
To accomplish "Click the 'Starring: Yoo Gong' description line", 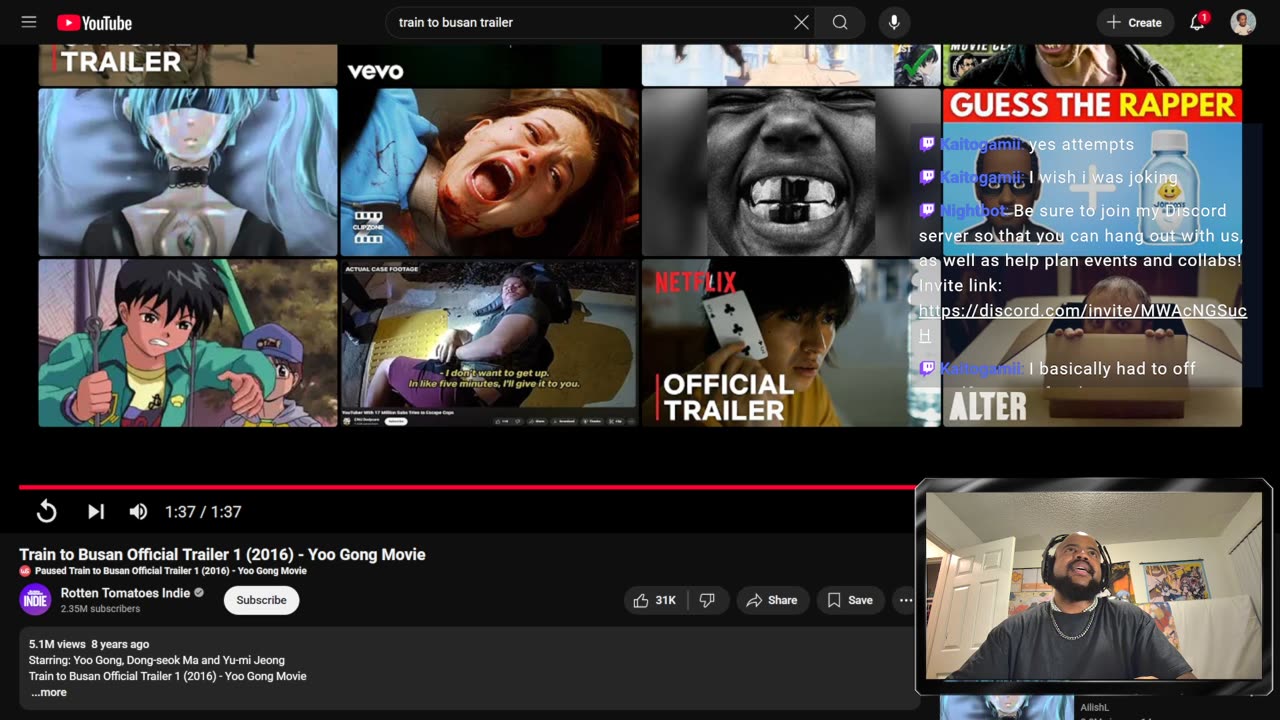I will click(157, 660).
